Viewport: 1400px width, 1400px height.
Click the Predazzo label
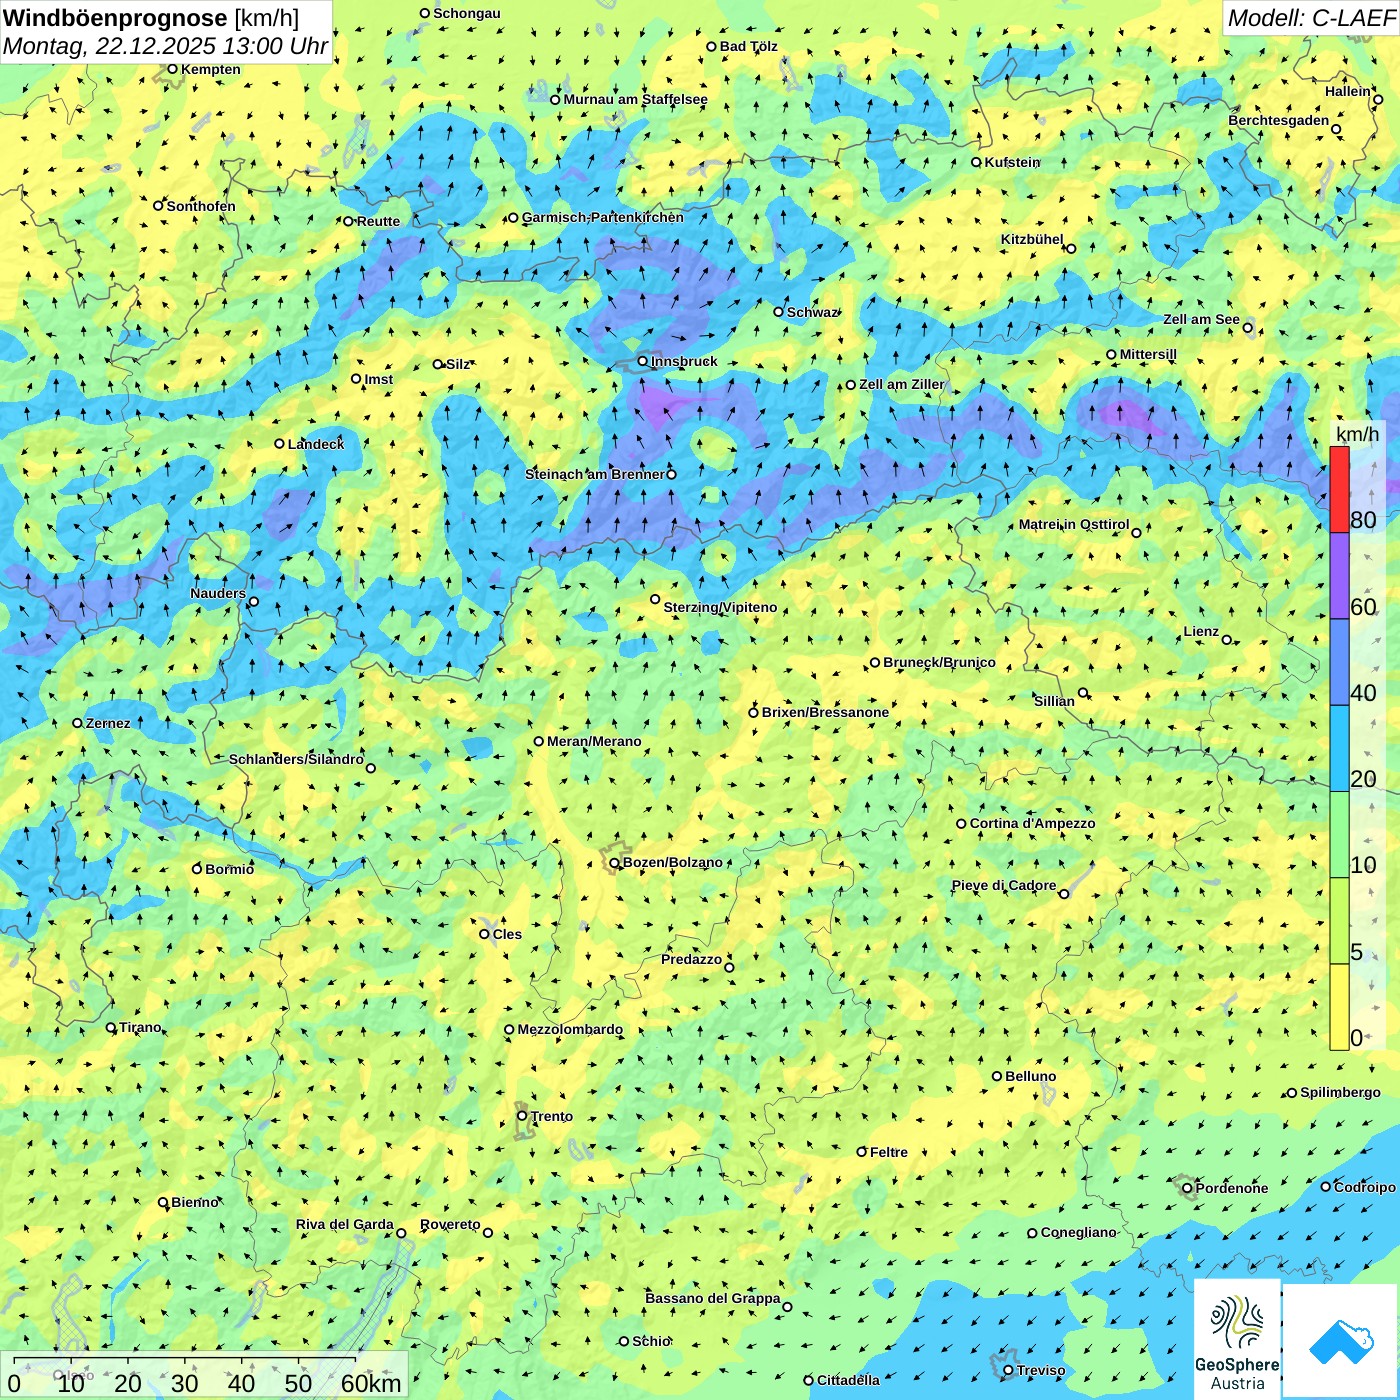pos(691,959)
